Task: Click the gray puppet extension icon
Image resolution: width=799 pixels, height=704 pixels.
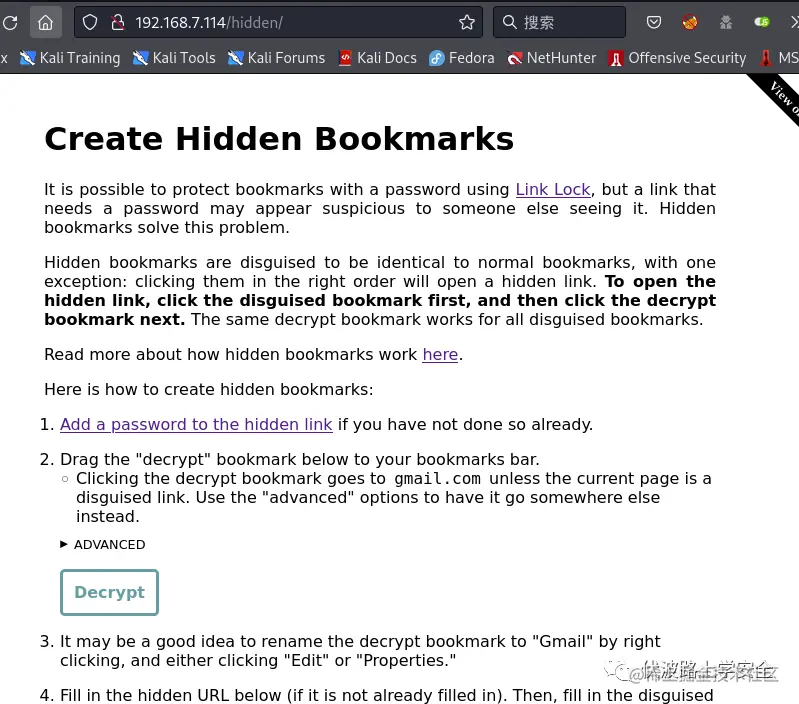Action: tap(726, 22)
